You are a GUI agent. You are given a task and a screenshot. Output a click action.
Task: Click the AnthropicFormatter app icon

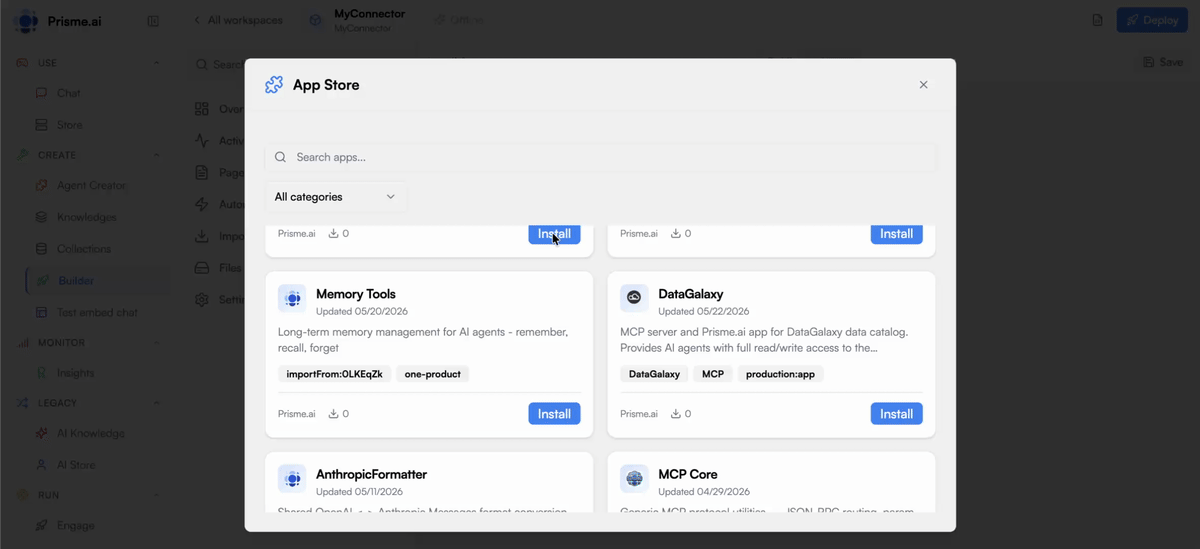pos(292,478)
